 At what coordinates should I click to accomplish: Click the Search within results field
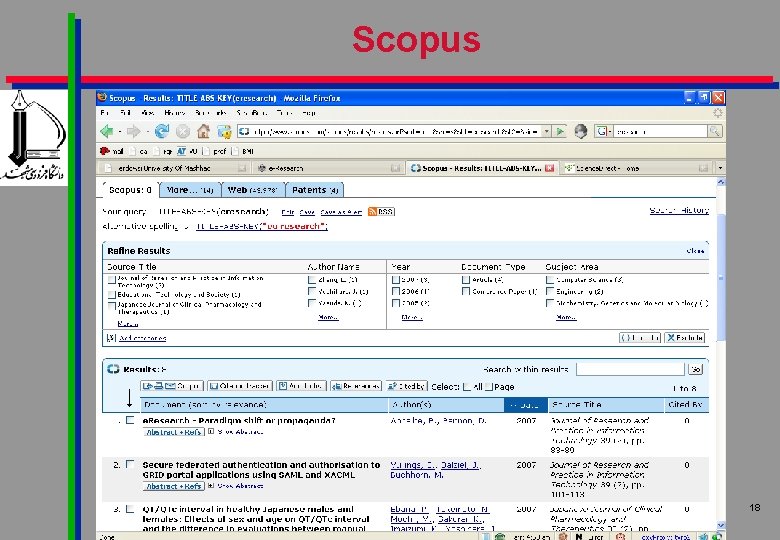630,369
